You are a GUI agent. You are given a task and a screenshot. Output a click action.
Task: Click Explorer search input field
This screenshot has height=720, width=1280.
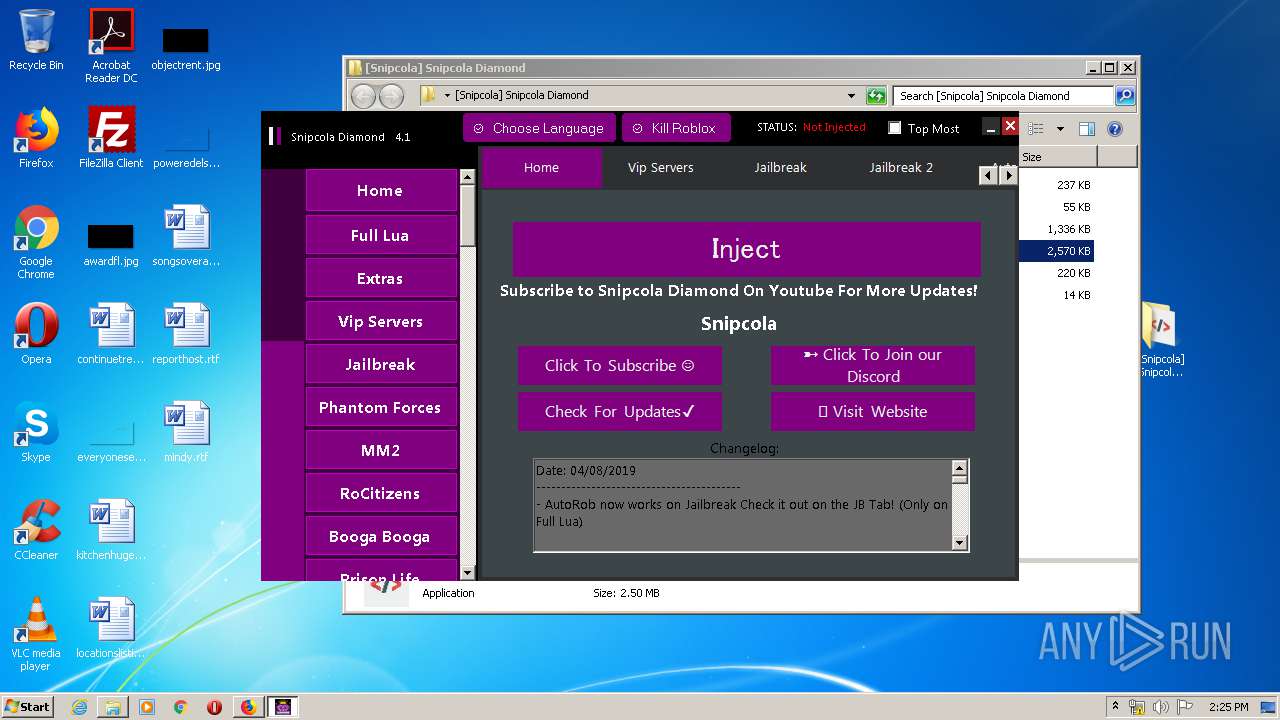coord(1003,96)
